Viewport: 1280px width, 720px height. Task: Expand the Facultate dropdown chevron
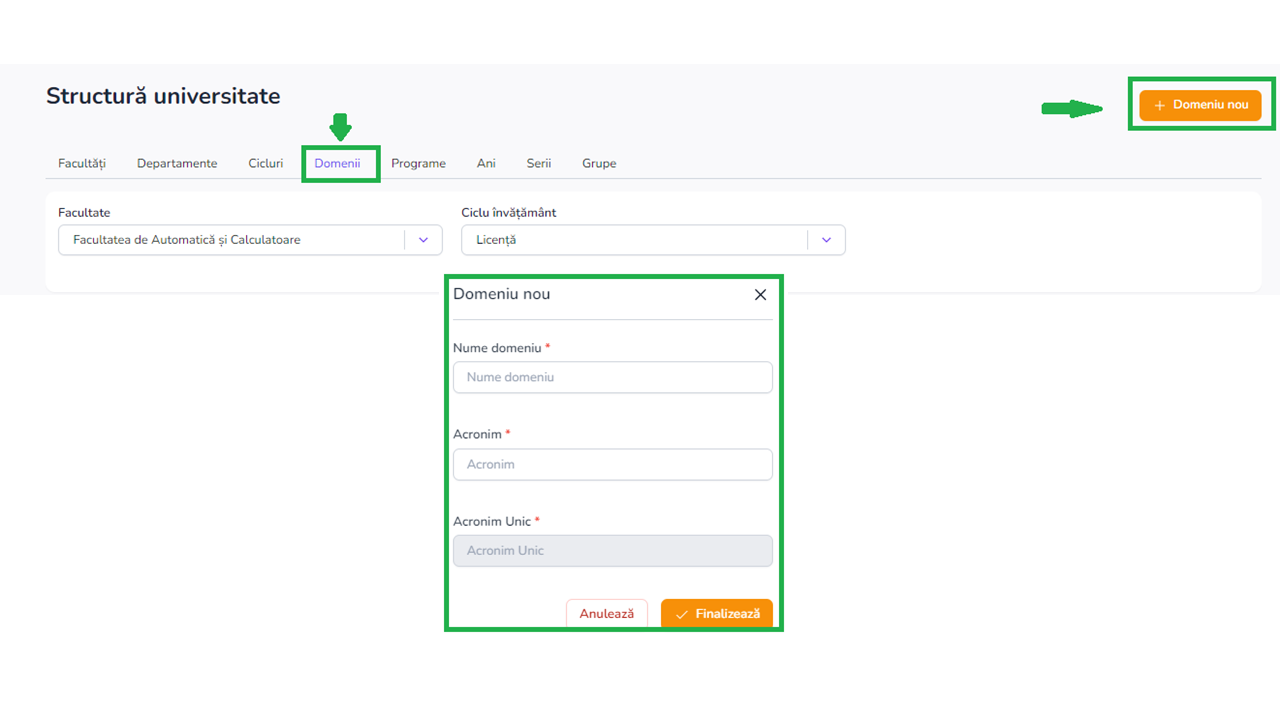click(x=423, y=240)
